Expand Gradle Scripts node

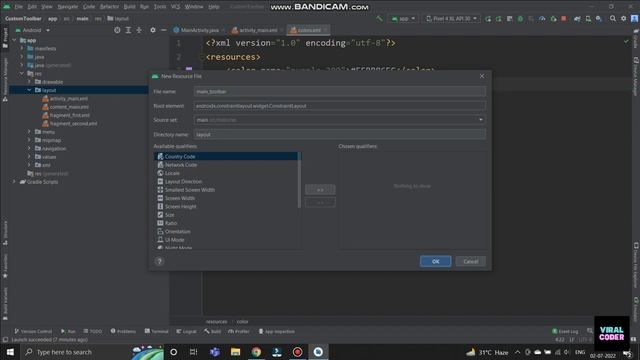tap(14, 182)
